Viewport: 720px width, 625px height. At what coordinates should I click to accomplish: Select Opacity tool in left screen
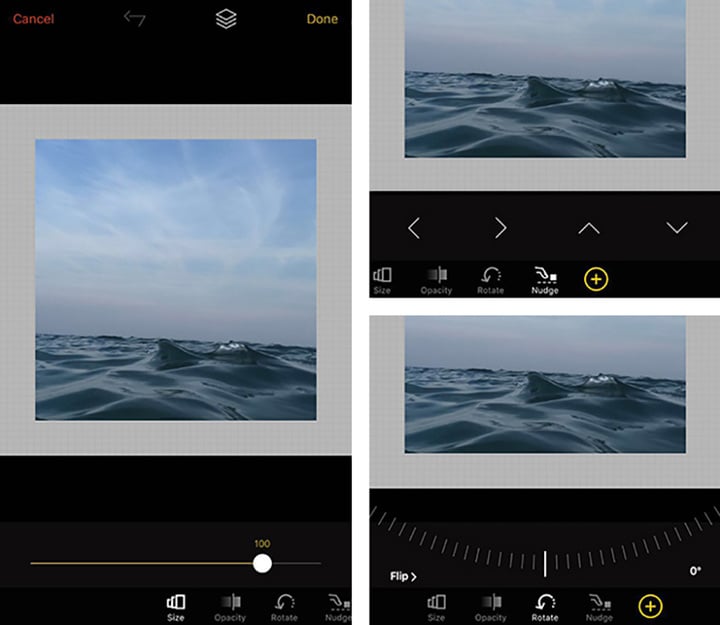pyautogui.click(x=230, y=608)
